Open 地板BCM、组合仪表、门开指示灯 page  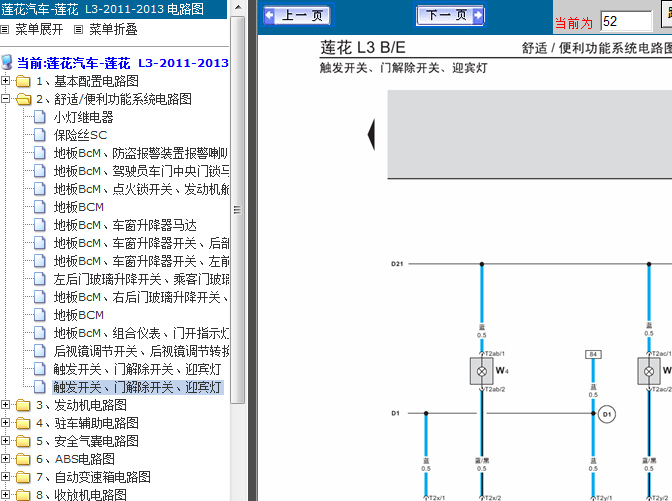coord(141,333)
